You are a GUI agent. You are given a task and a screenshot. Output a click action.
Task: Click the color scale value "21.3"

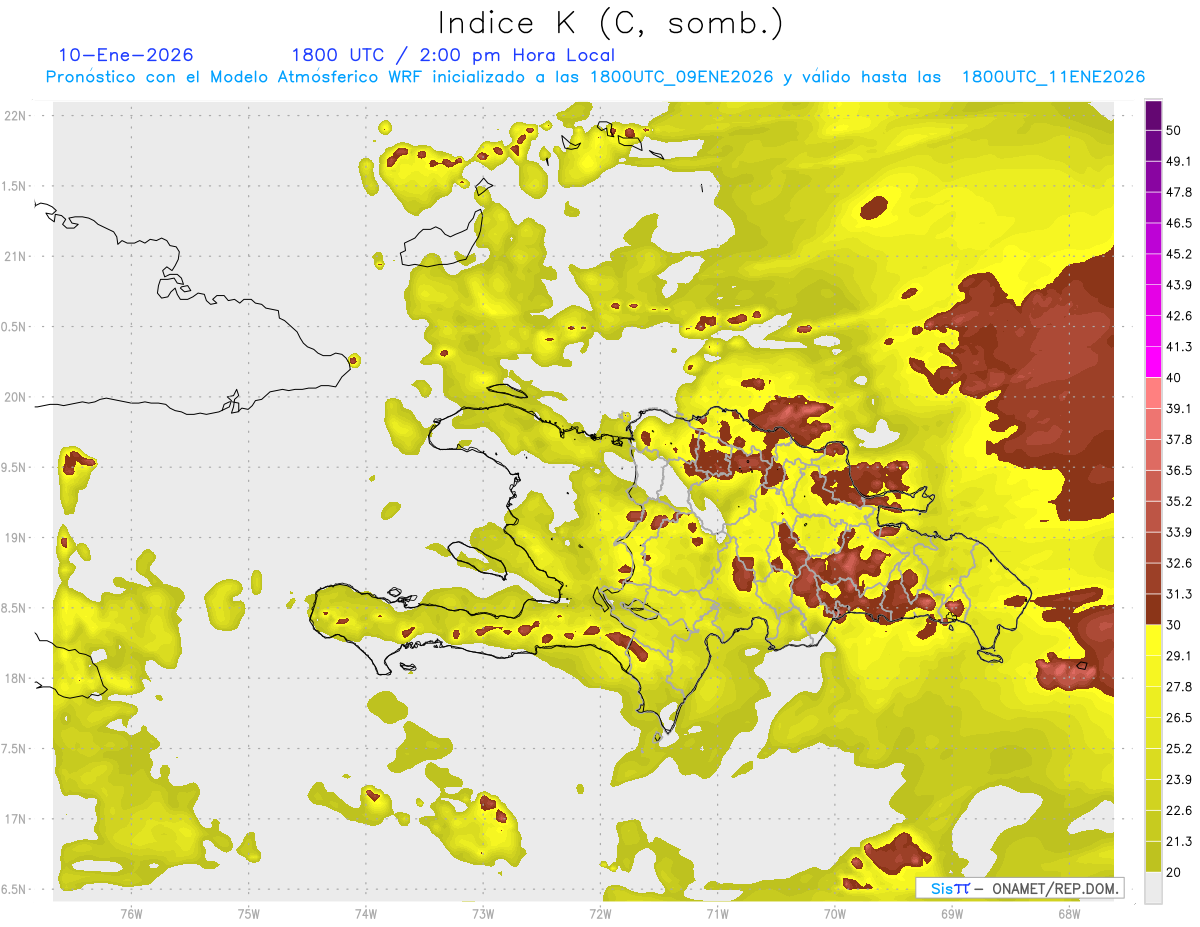click(1180, 841)
